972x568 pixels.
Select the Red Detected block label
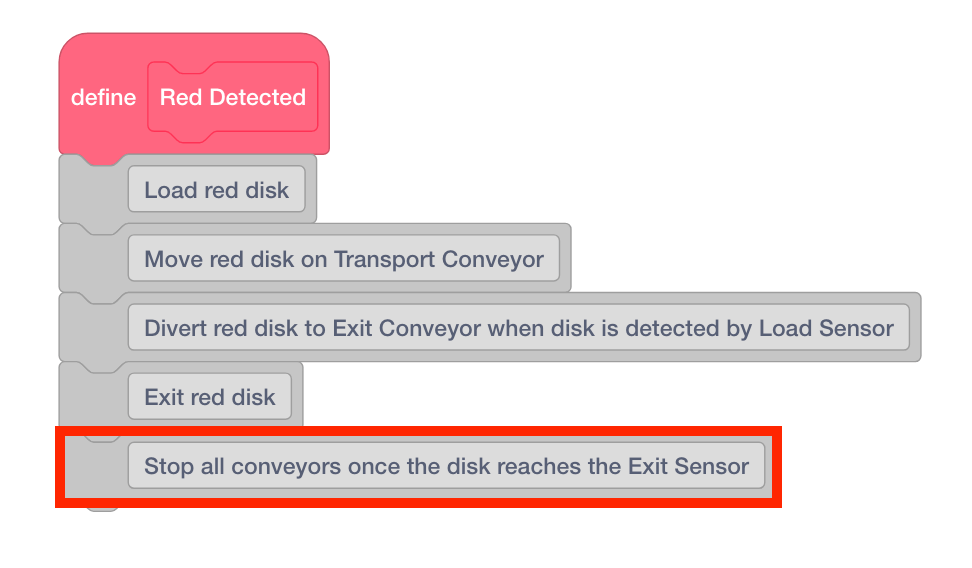pos(233,98)
